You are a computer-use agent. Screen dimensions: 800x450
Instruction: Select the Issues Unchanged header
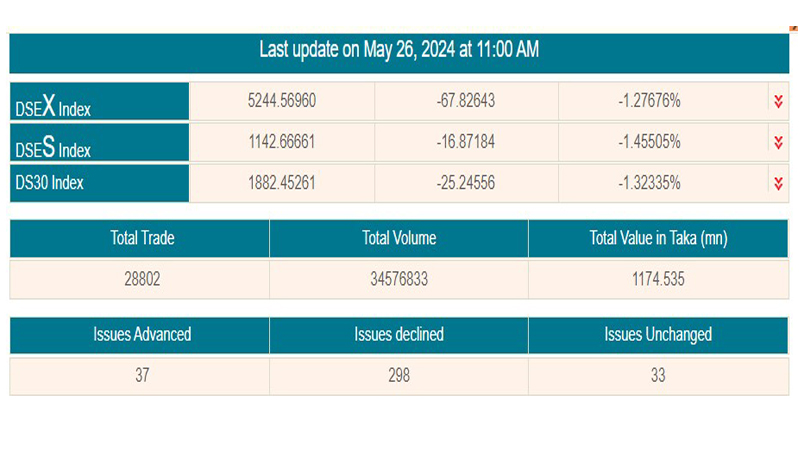click(x=659, y=335)
